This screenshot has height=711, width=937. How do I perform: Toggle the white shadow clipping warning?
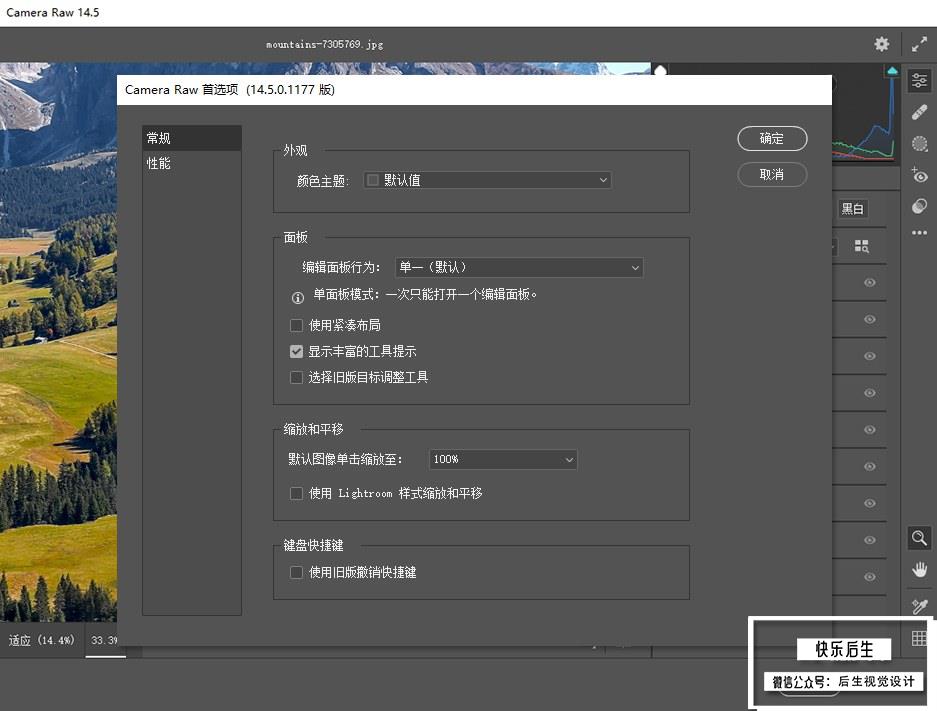[660, 71]
